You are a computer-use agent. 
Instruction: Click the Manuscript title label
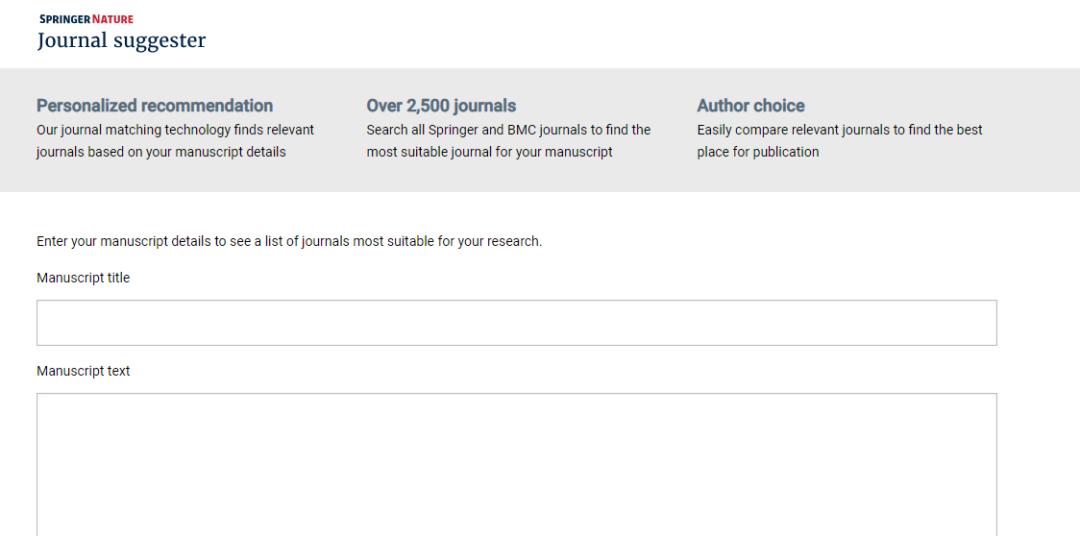[x=83, y=278]
